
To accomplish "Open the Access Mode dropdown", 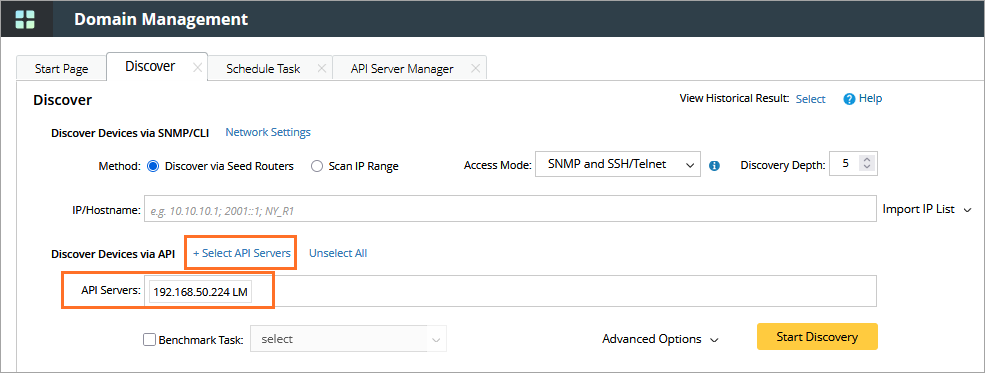I will click(x=618, y=165).
